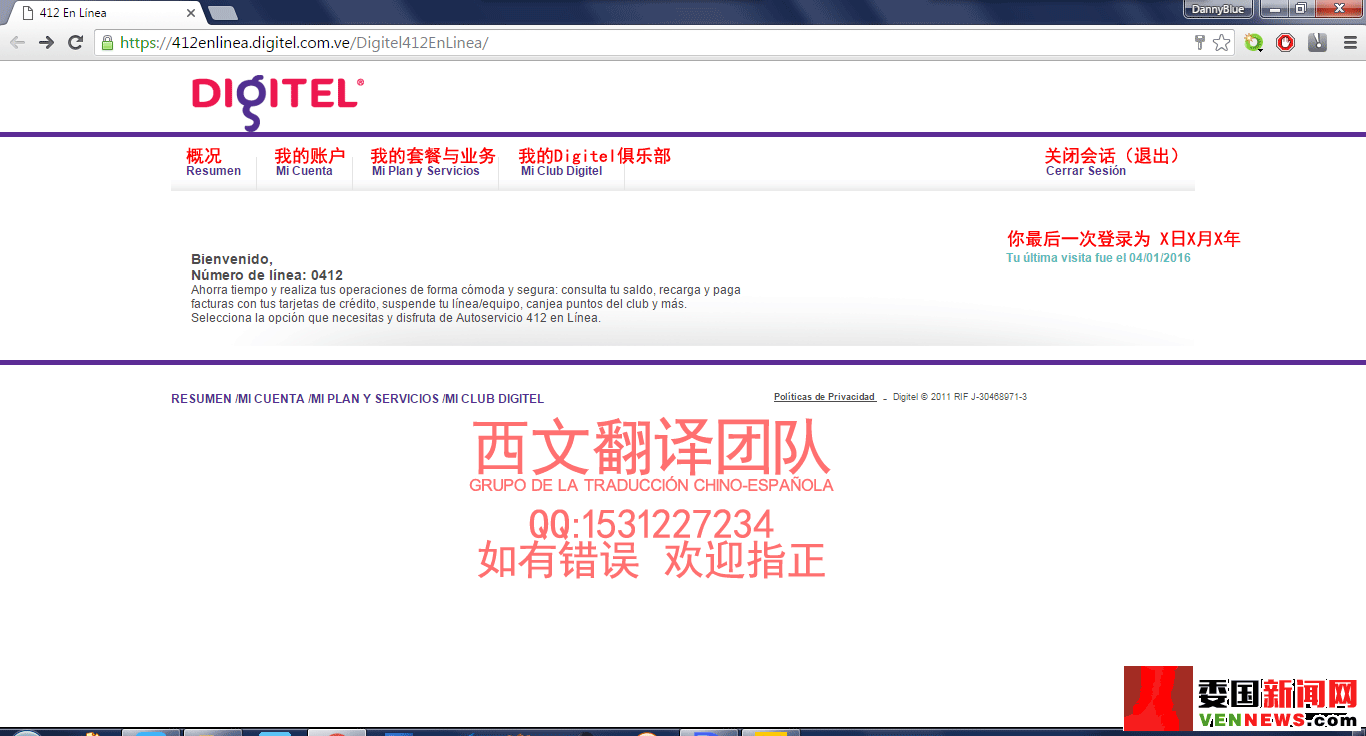Open the Mi Club Digitel menu
Screen dimensions: 1366x736
click(x=562, y=171)
